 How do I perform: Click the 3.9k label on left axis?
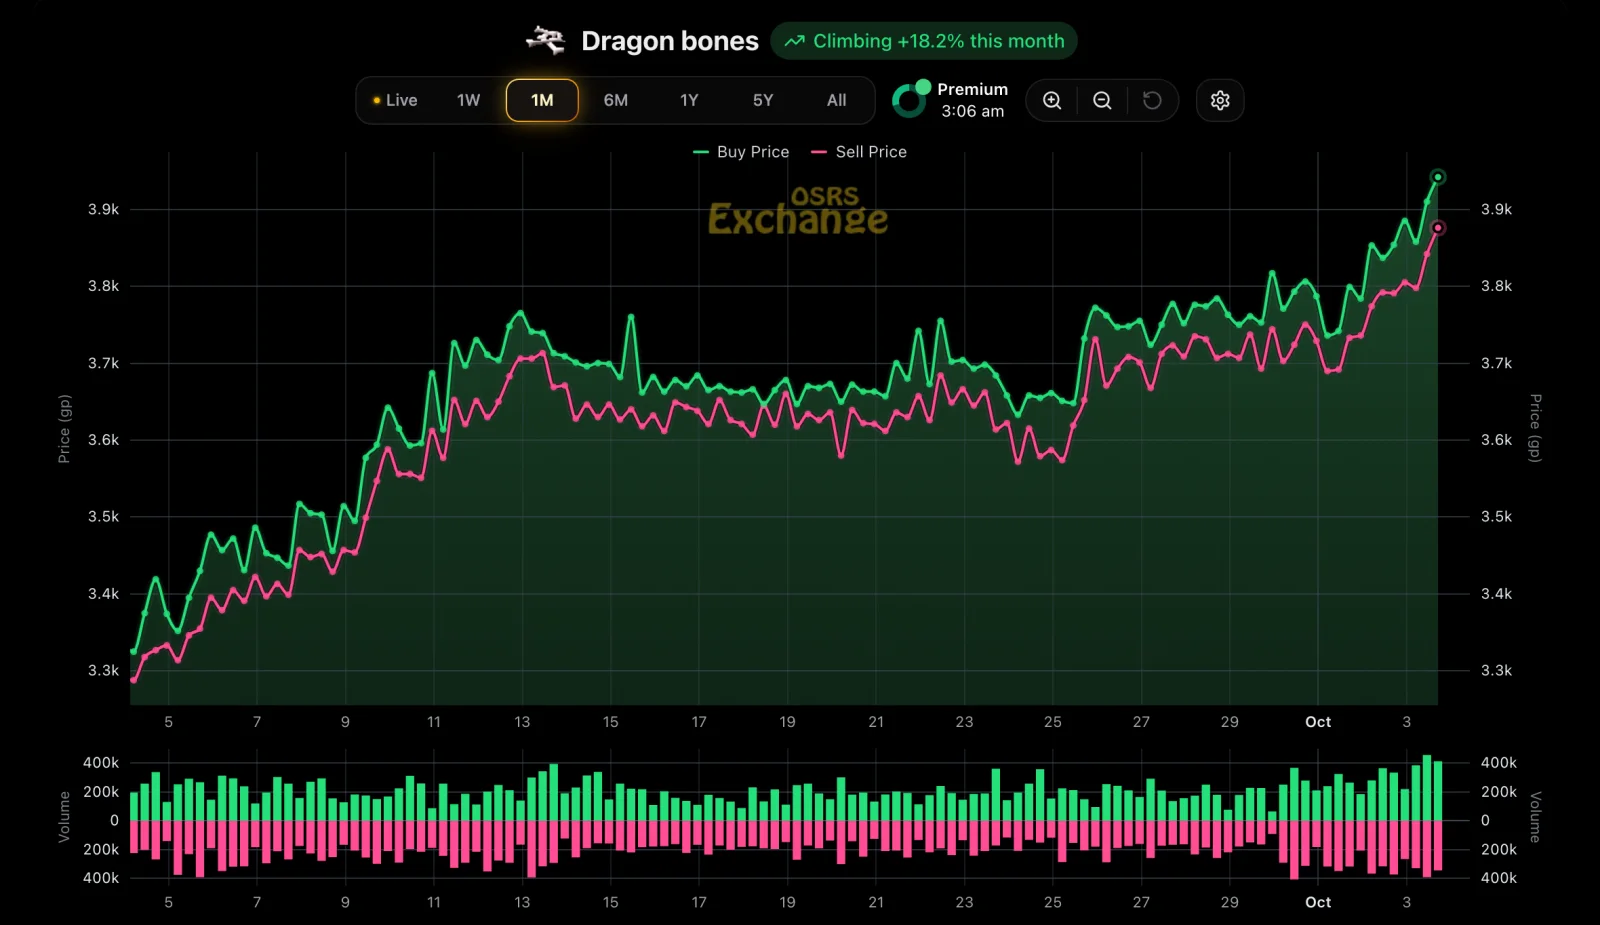(103, 209)
